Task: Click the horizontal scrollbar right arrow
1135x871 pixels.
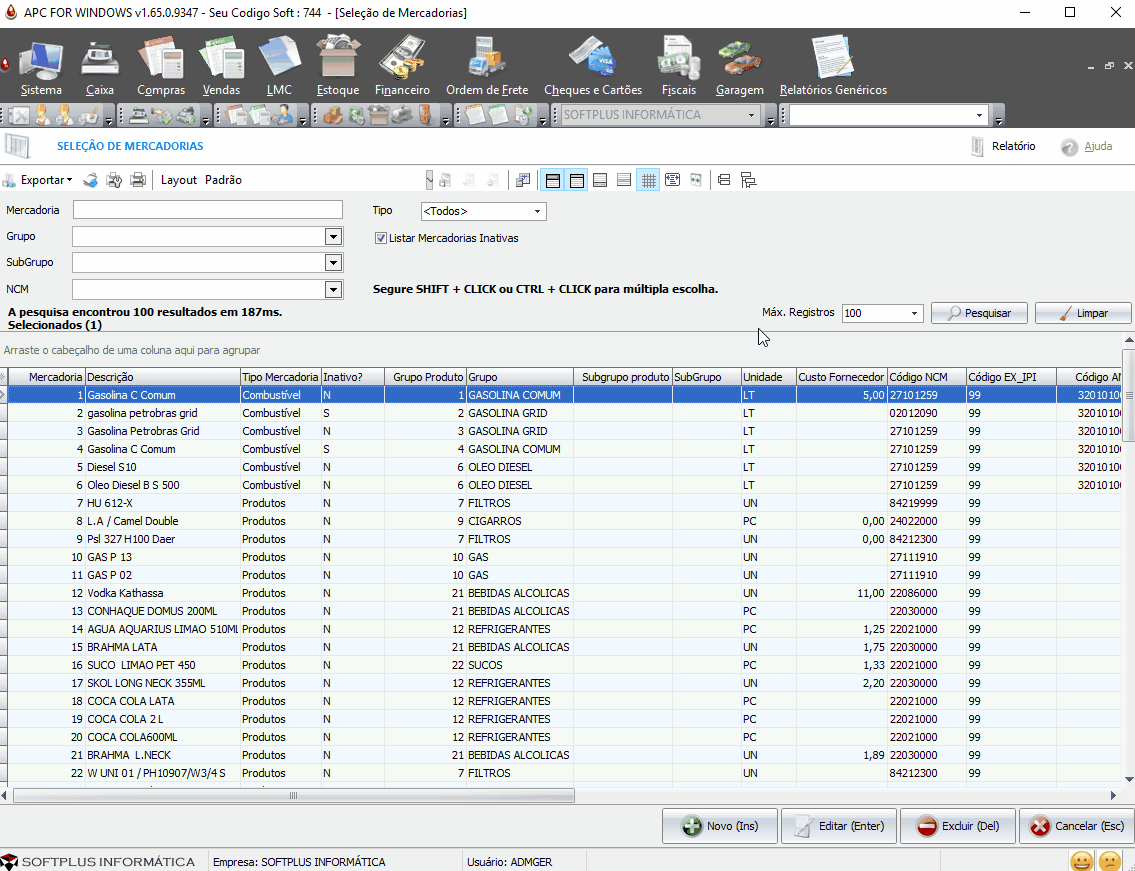Action: pyautogui.click(x=1113, y=796)
